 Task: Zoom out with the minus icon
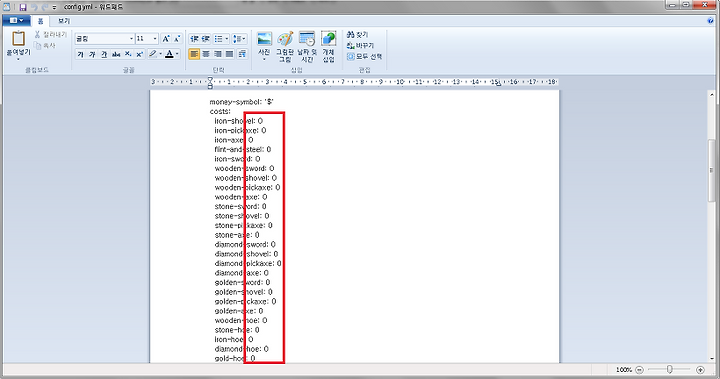click(x=639, y=369)
